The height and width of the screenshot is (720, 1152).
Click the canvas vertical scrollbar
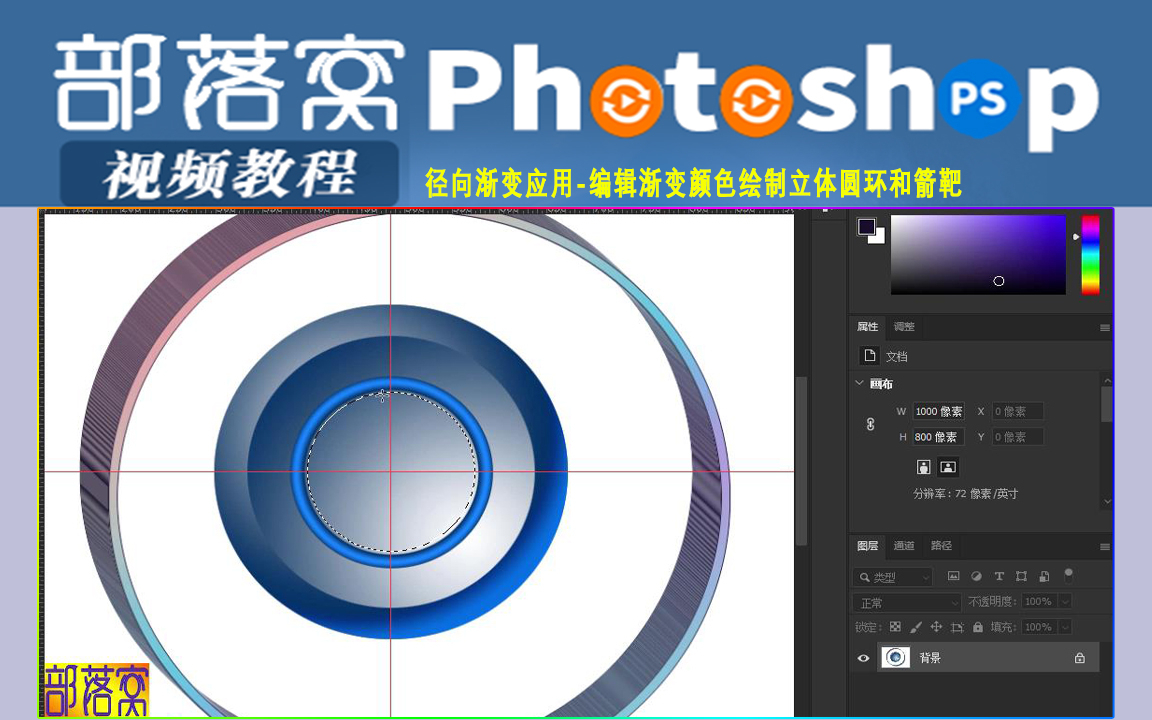point(802,461)
